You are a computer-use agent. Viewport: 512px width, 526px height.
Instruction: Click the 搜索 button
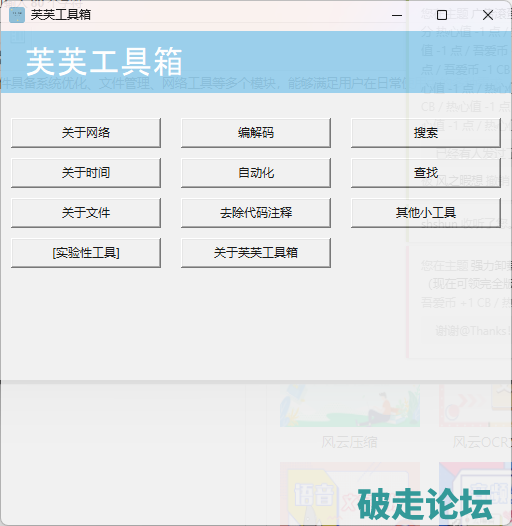click(x=426, y=133)
